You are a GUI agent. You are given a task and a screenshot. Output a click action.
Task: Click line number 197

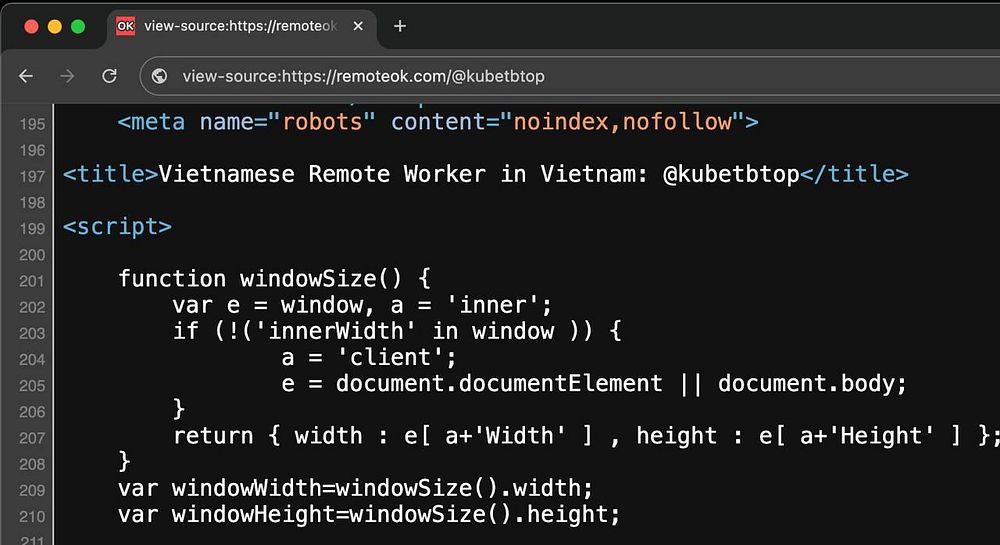coord(32,176)
